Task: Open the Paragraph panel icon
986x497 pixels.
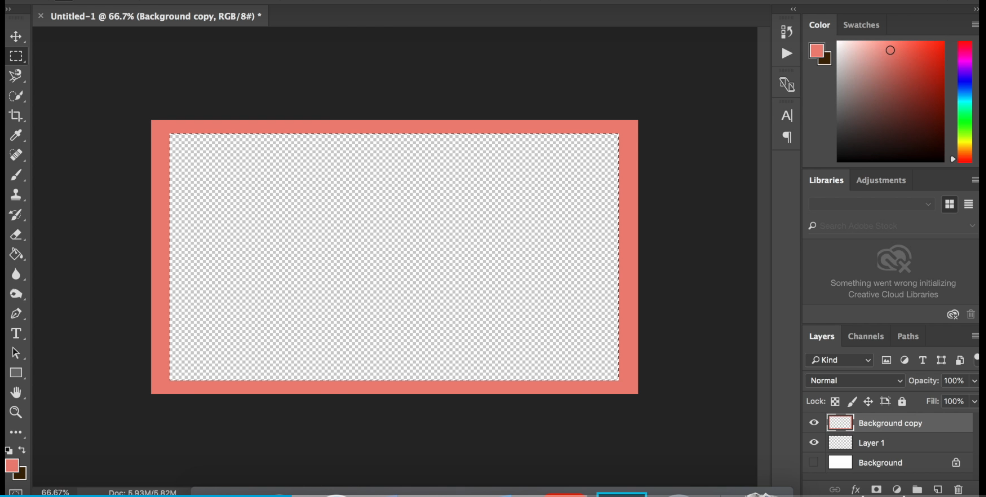Action: click(x=787, y=137)
